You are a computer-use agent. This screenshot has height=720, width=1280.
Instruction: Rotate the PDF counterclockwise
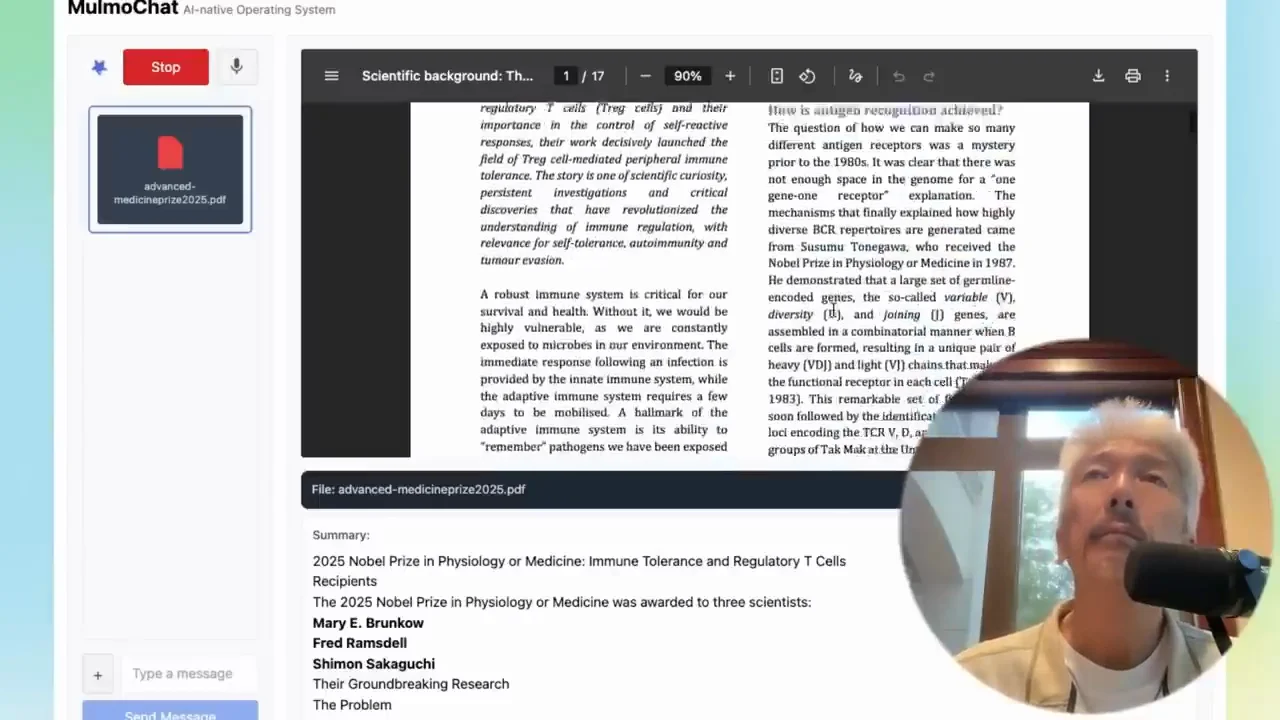(x=807, y=76)
